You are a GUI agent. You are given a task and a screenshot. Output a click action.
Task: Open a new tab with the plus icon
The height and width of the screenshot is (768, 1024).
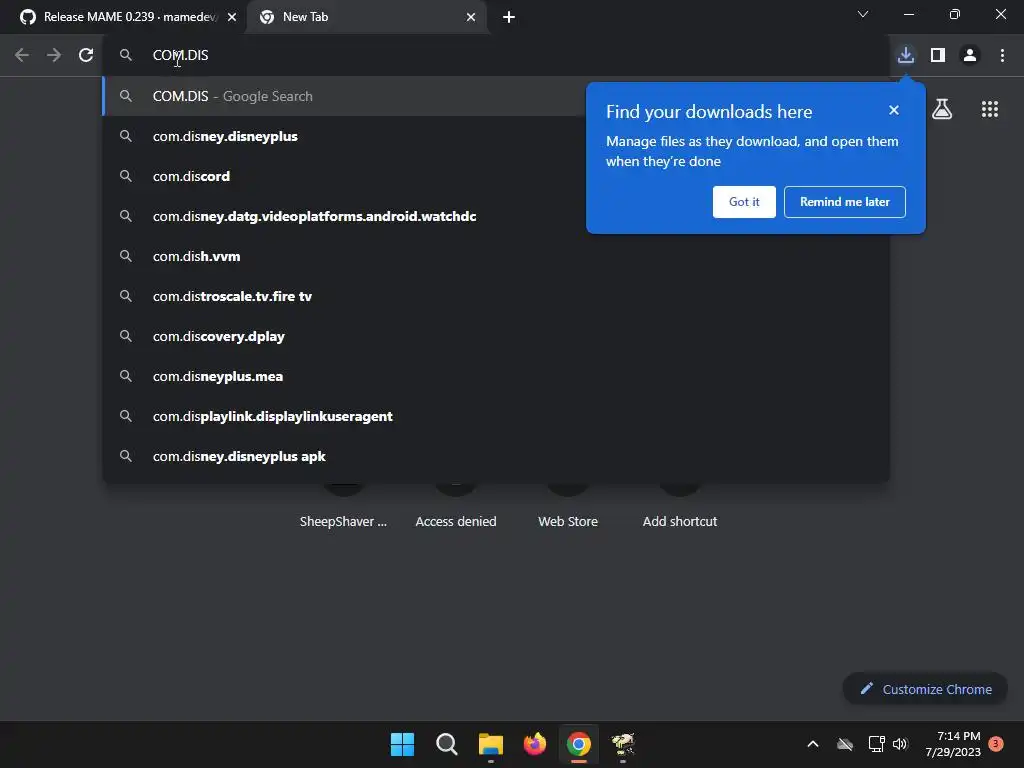click(x=509, y=18)
